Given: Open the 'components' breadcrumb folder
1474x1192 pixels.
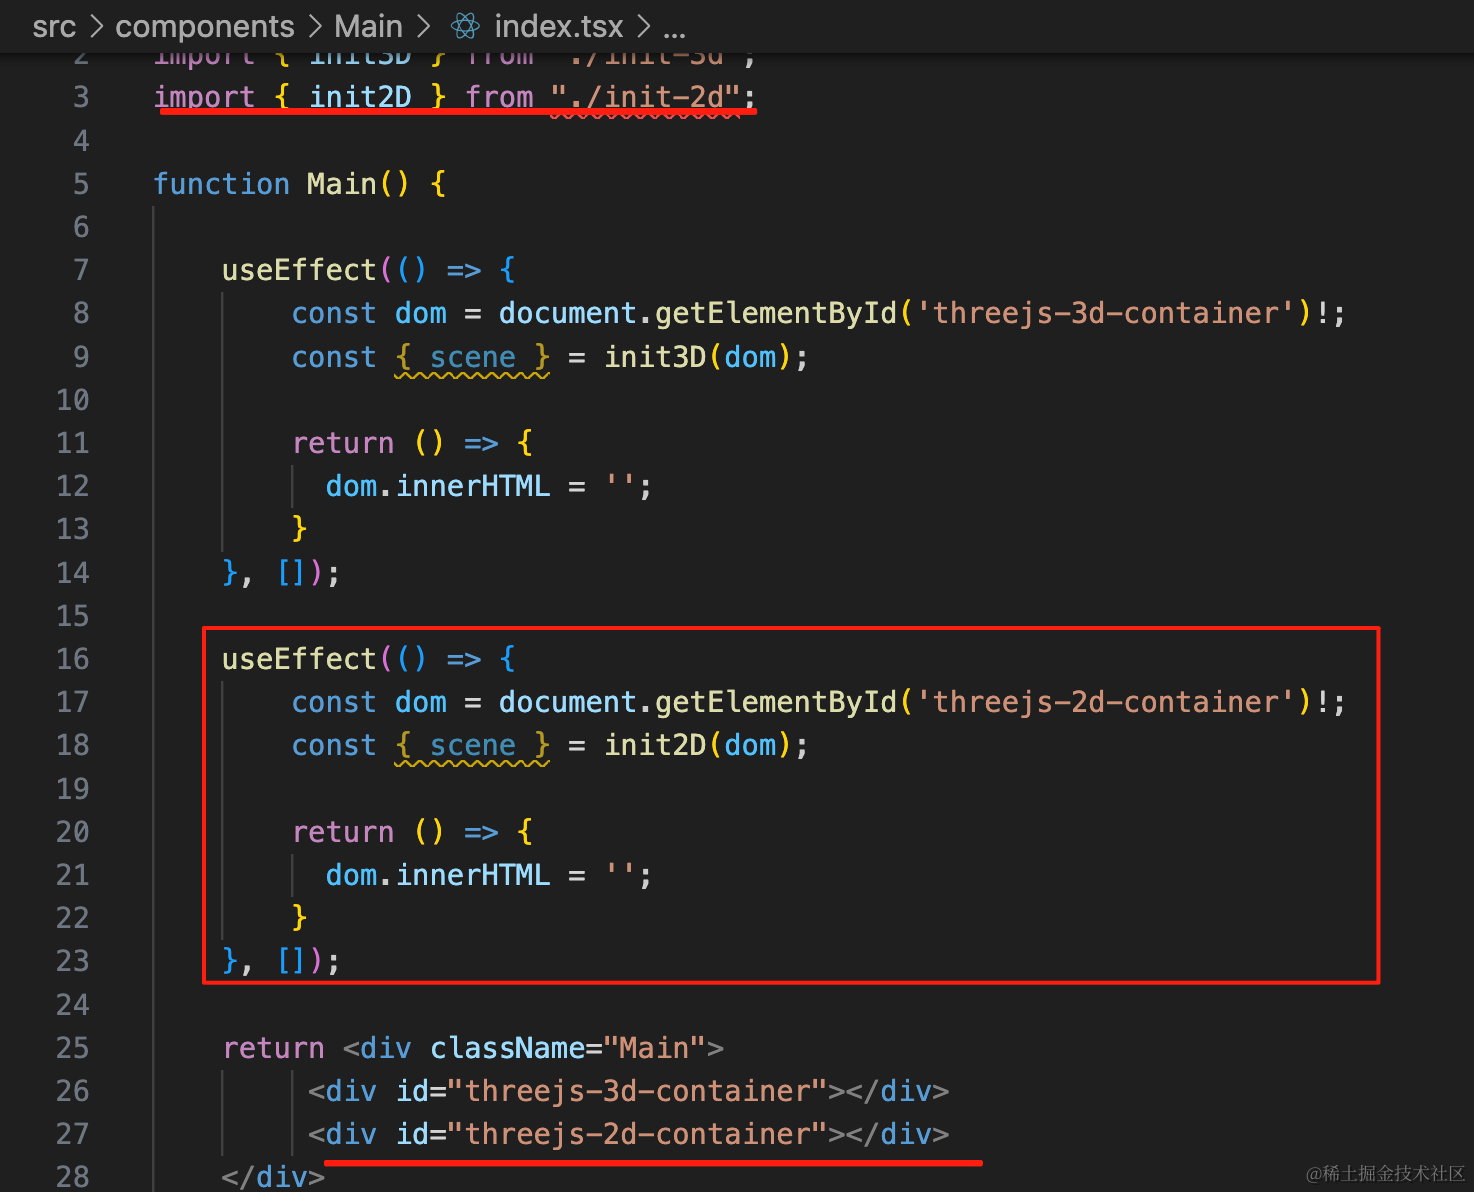Looking at the screenshot, I should [205, 27].
